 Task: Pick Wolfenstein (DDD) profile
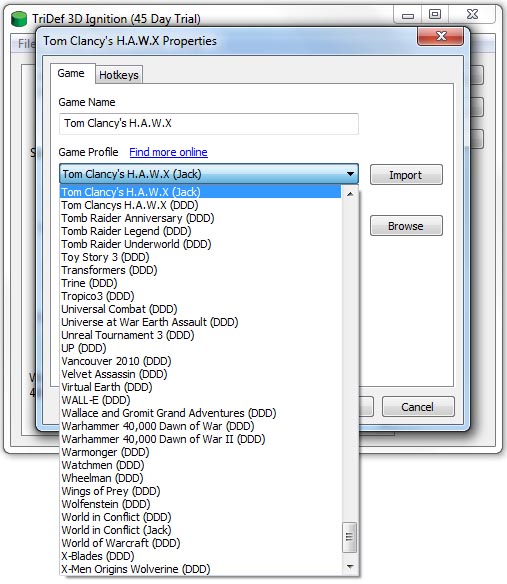[201, 504]
